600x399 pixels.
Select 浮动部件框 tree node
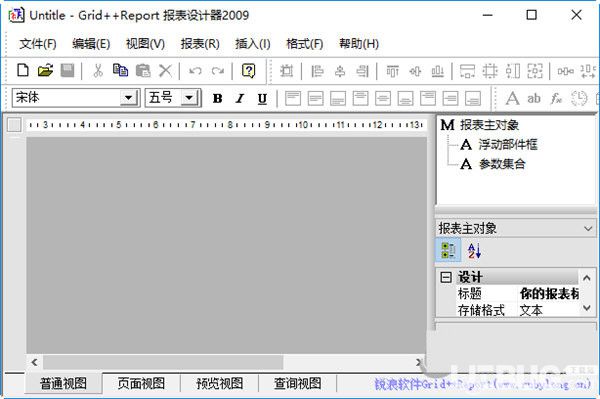(508, 145)
